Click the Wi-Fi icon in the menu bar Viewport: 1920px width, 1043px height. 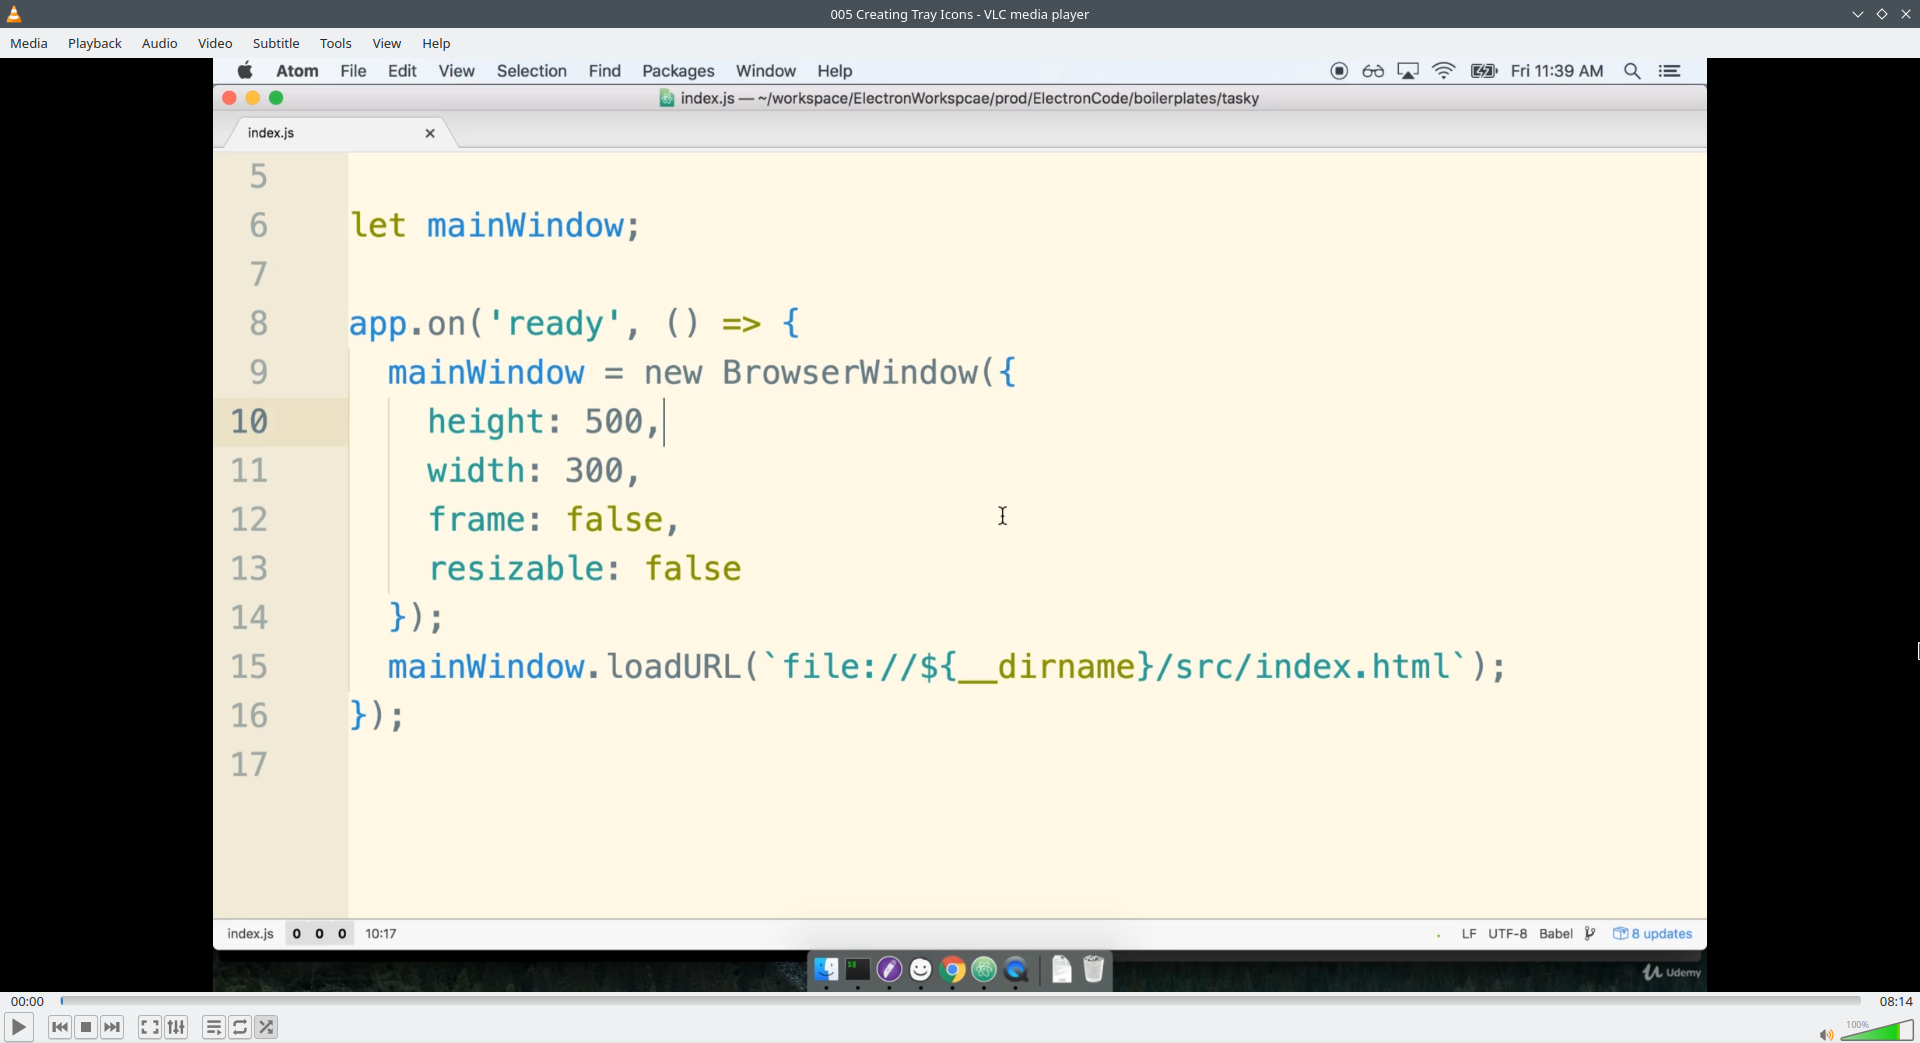(1443, 70)
